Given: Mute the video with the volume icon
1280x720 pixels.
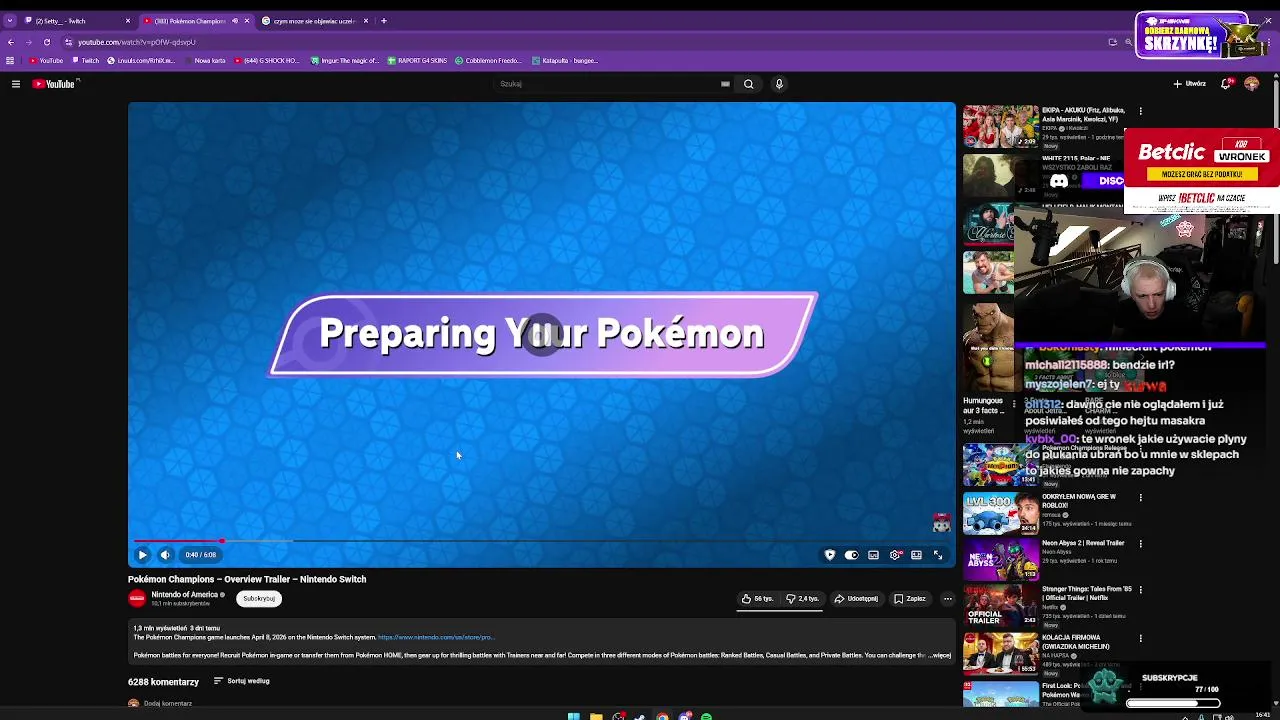Looking at the screenshot, I should (x=165, y=555).
